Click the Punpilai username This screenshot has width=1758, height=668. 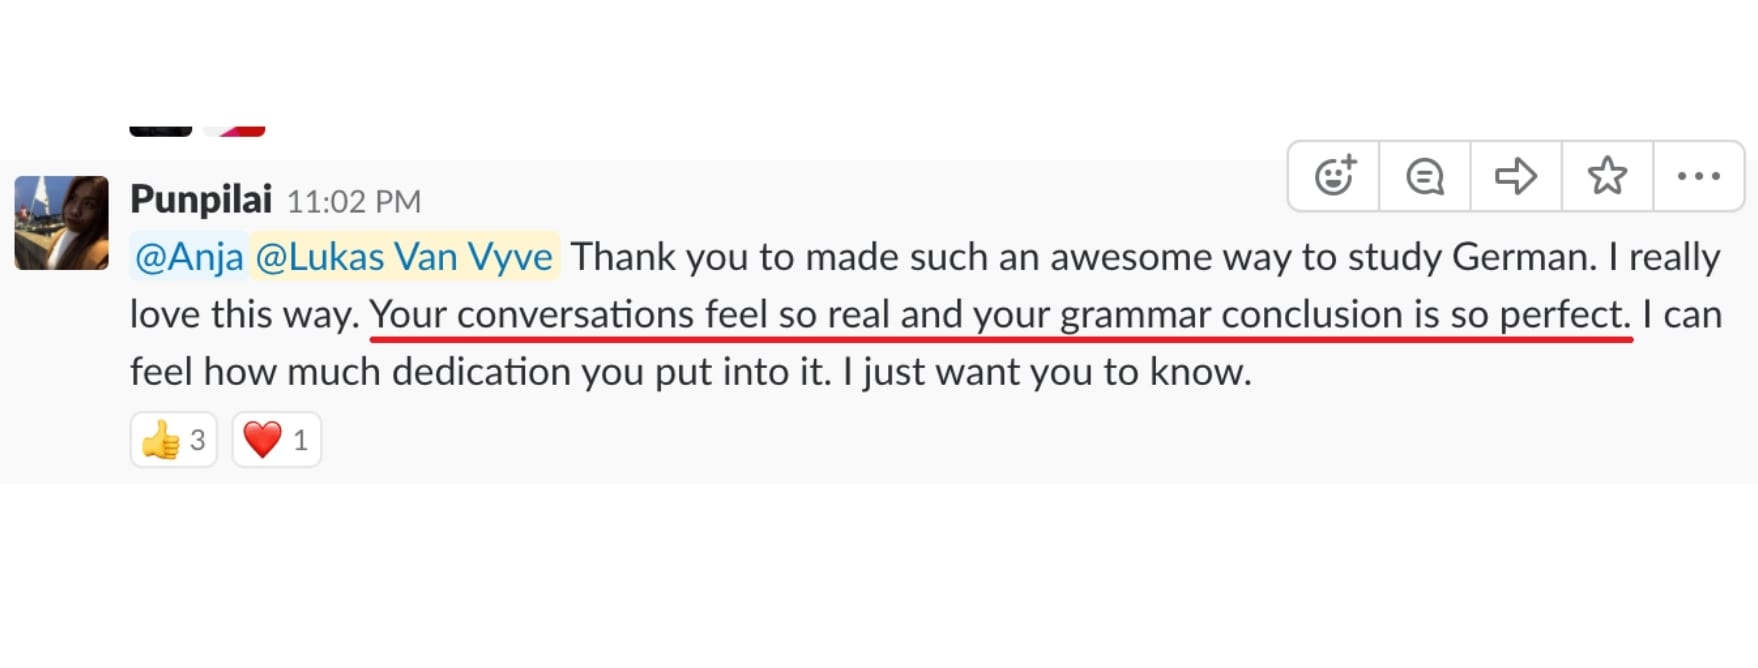(201, 199)
